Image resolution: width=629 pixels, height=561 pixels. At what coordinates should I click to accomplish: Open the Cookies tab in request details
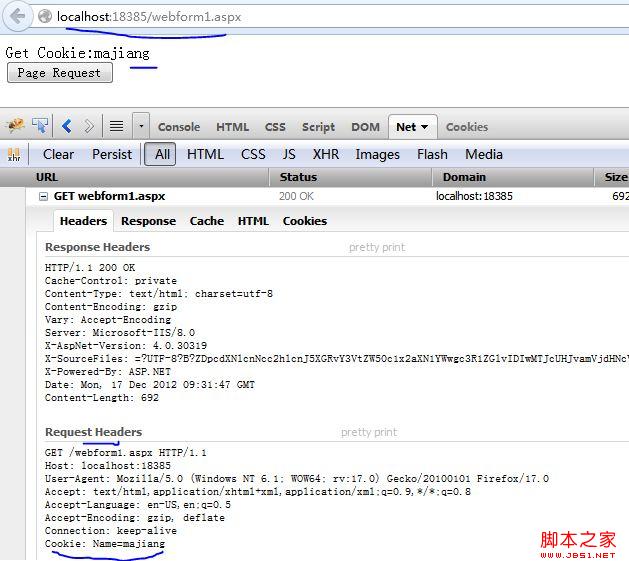(304, 221)
